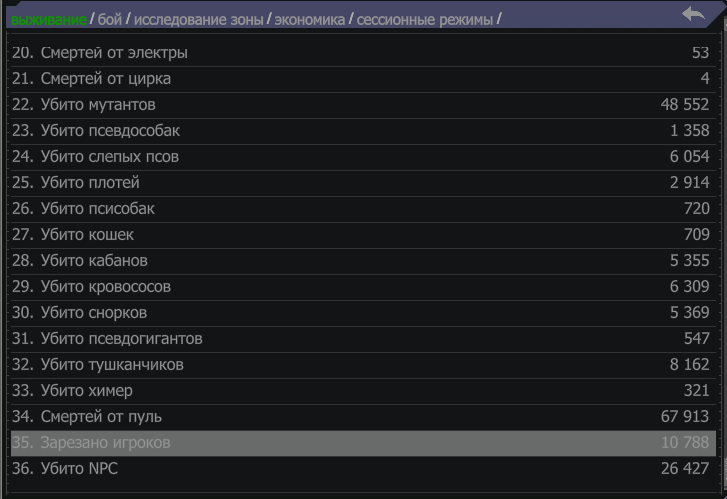Click the Убито кабанов value 5 355
Viewport: 727px width, 499px height.
[689, 261]
